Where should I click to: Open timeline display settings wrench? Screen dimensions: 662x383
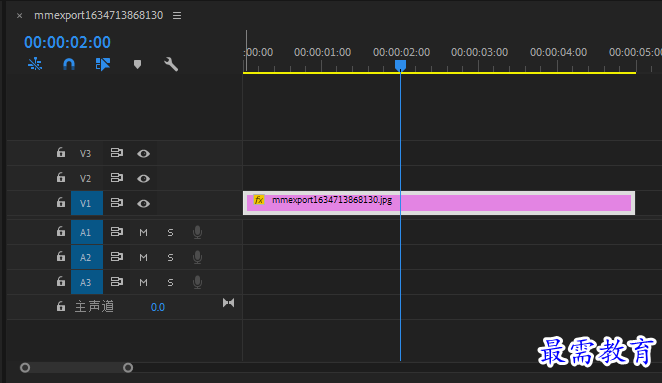[x=171, y=64]
